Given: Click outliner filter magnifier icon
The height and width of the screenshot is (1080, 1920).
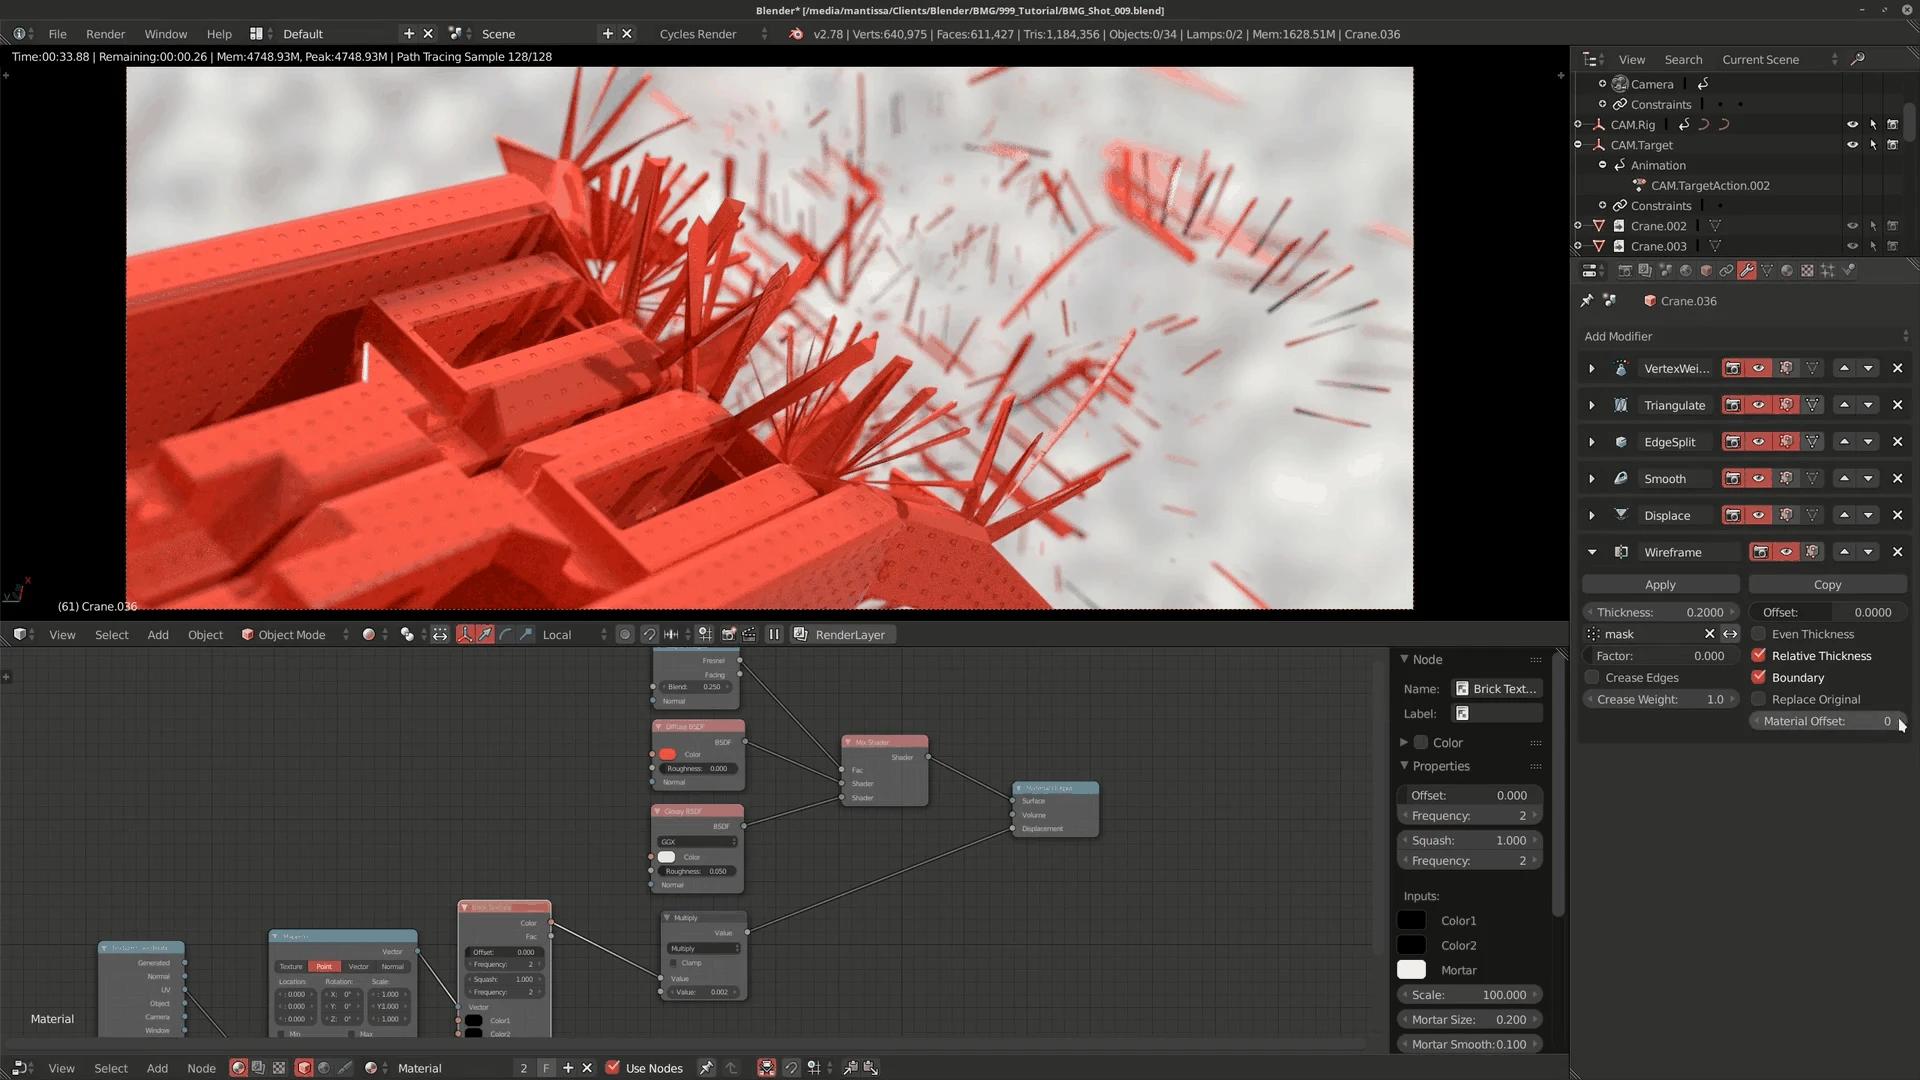Looking at the screenshot, I should [x=1857, y=59].
